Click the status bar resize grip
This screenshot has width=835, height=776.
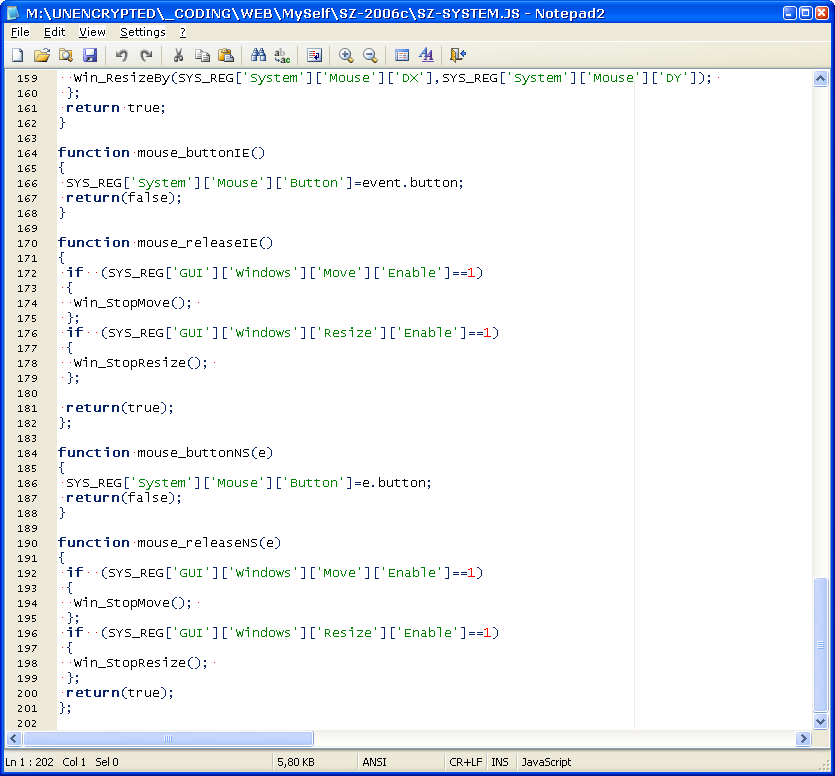click(824, 765)
